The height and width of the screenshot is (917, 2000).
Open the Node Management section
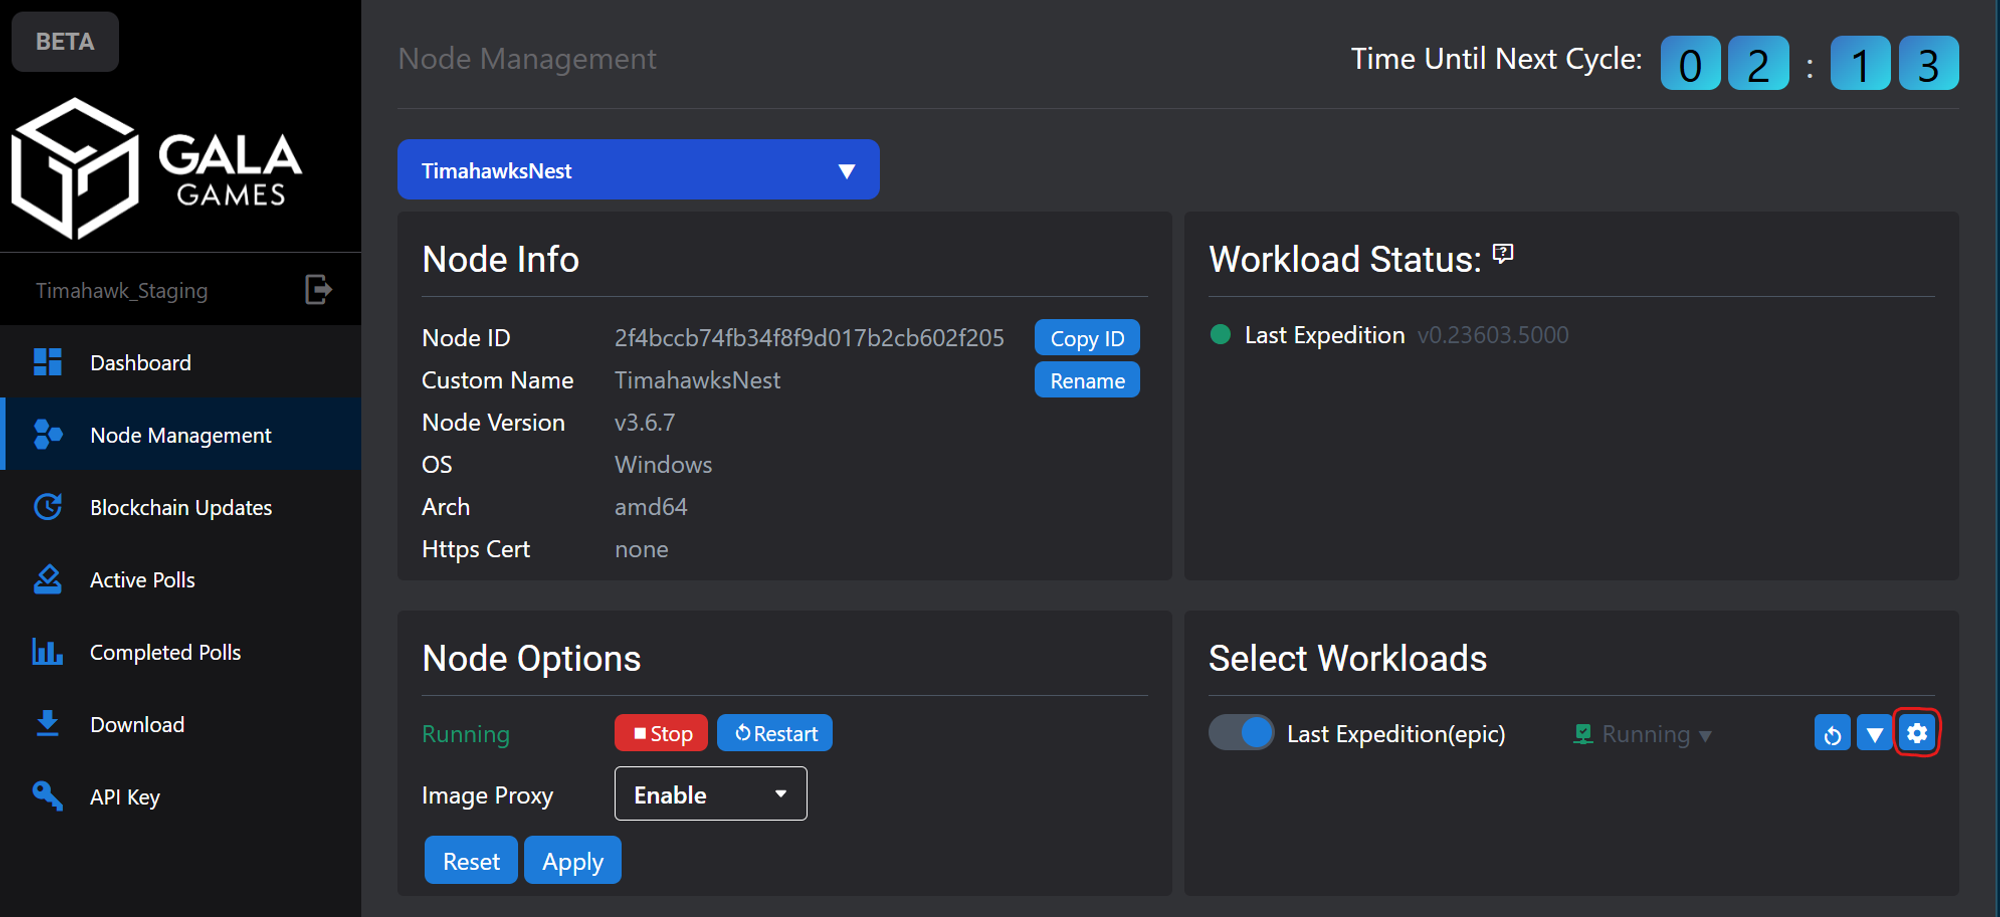click(x=180, y=434)
